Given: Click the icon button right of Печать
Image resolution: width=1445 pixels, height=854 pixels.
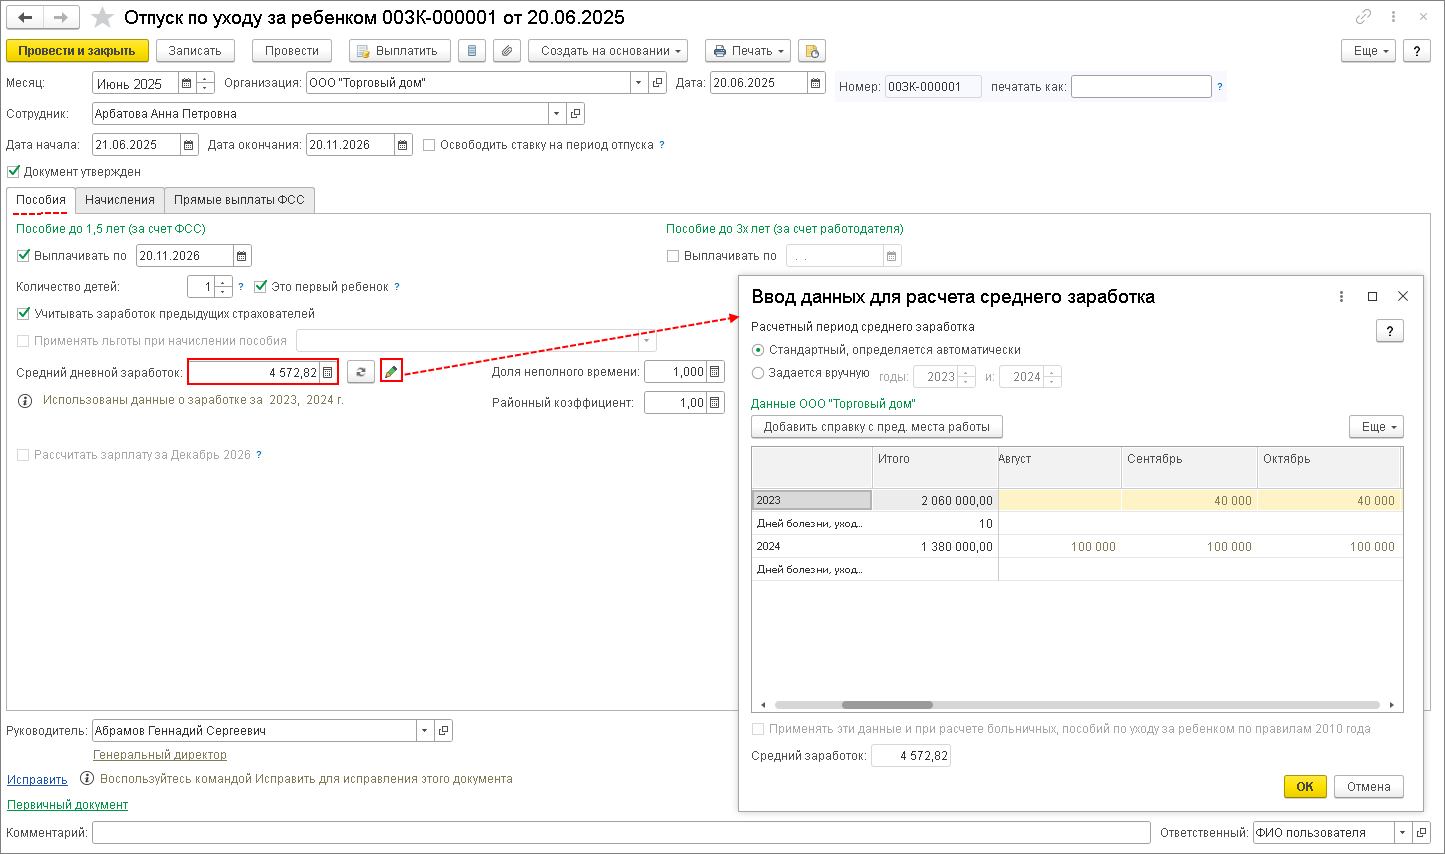Looking at the screenshot, I should click(x=811, y=51).
